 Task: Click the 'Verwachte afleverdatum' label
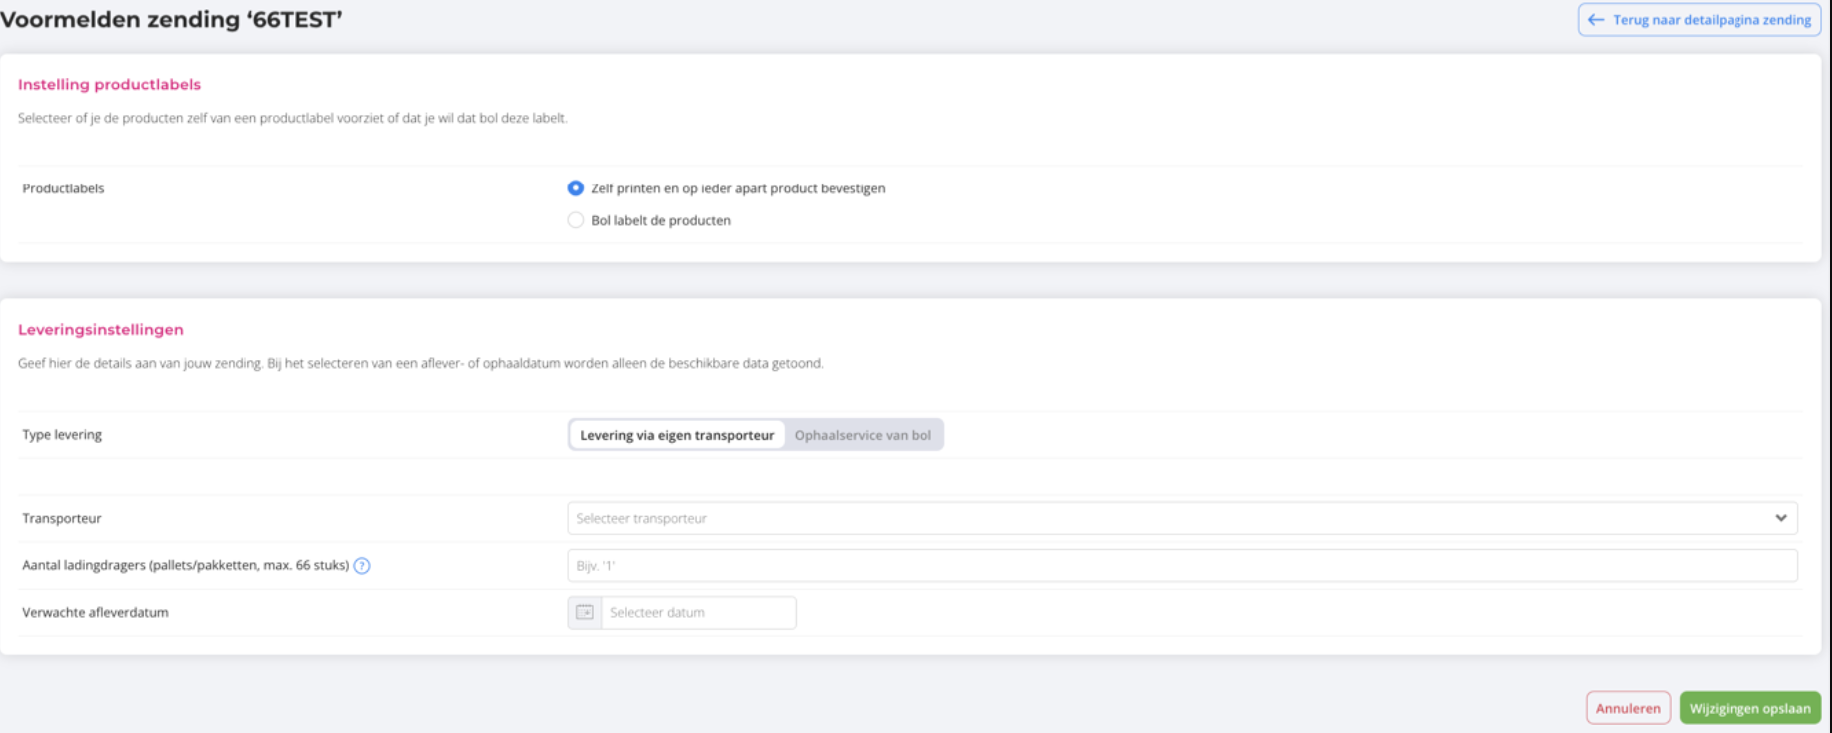(x=95, y=613)
